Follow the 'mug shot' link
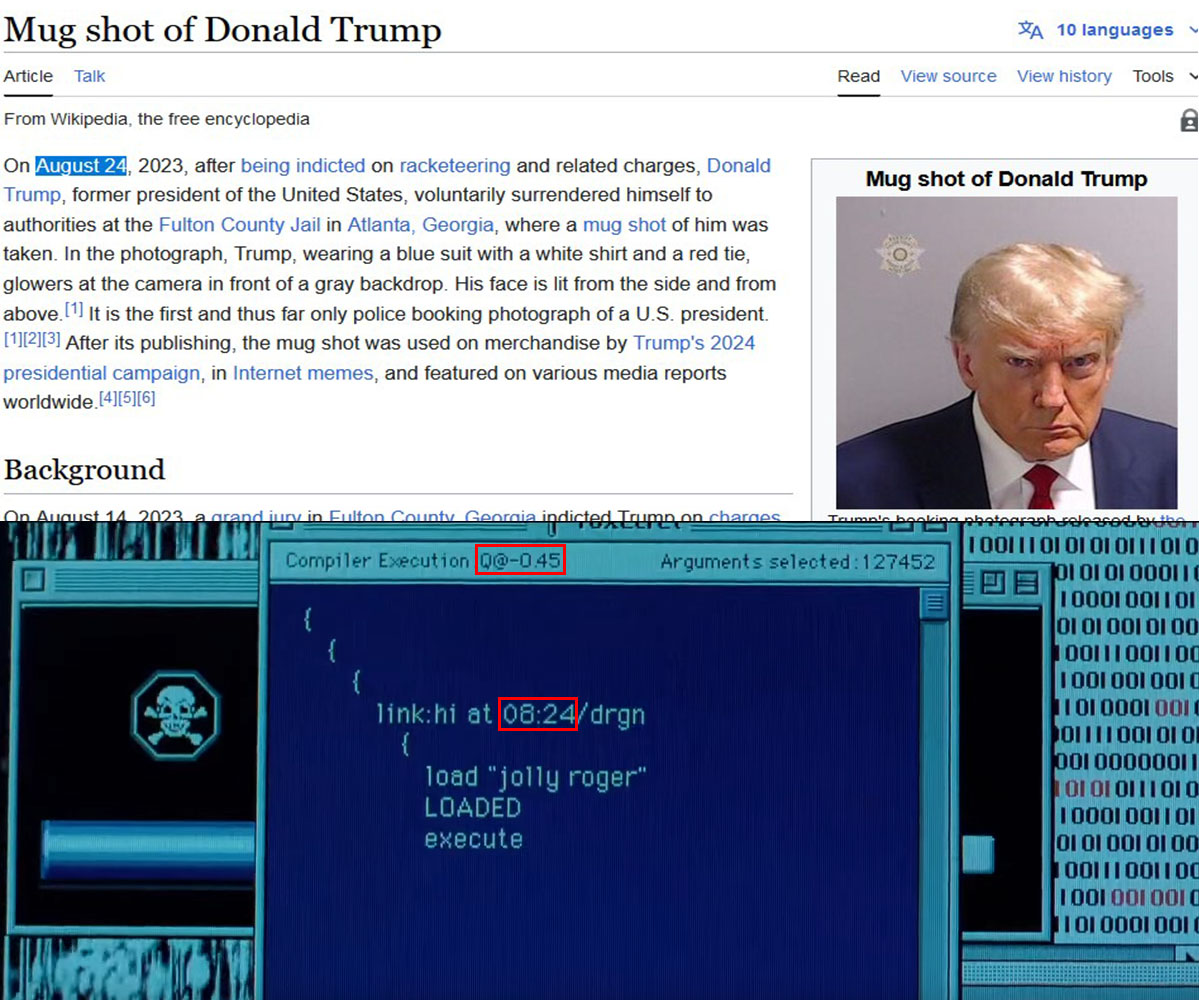1199x1000 pixels. point(624,225)
